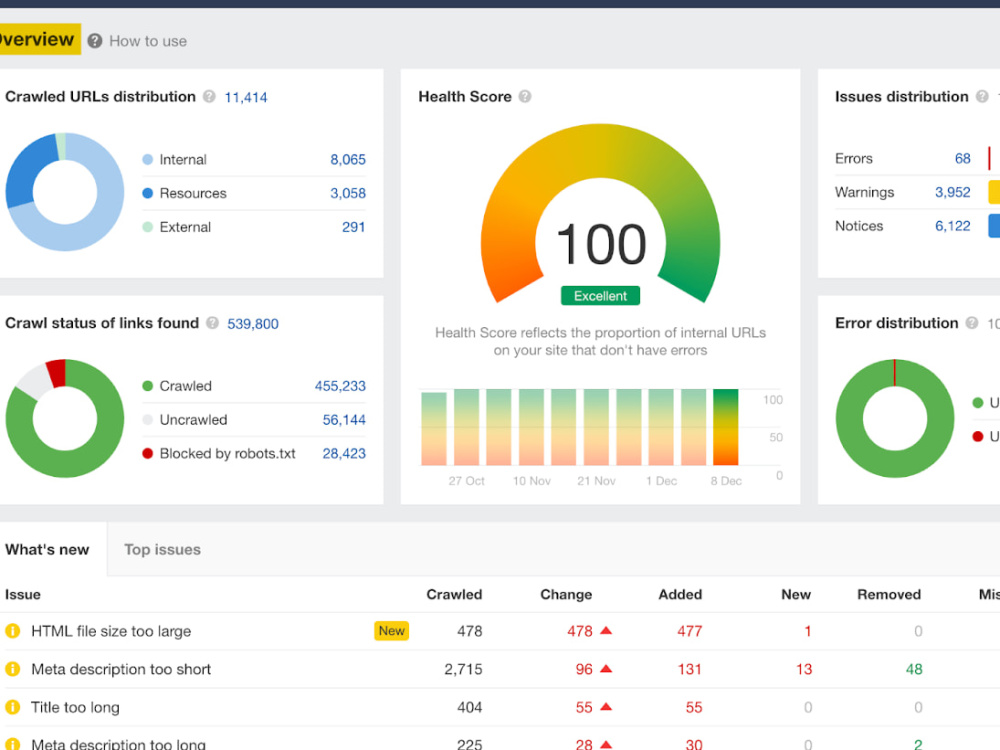
Task: Open Uncrawled links count 56,144
Action: (x=344, y=420)
